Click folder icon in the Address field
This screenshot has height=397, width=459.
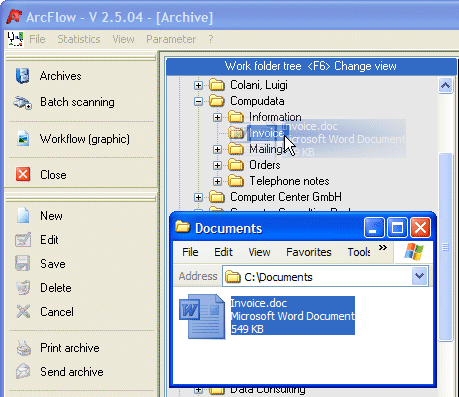click(232, 277)
